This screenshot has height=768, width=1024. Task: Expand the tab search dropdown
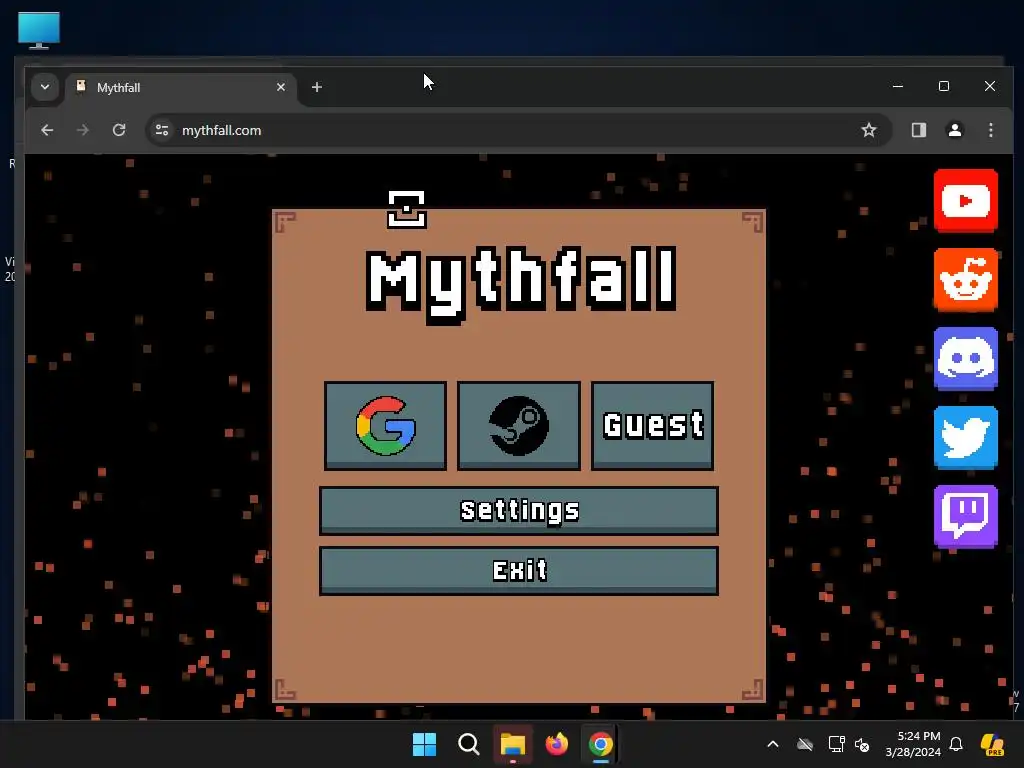click(45, 87)
